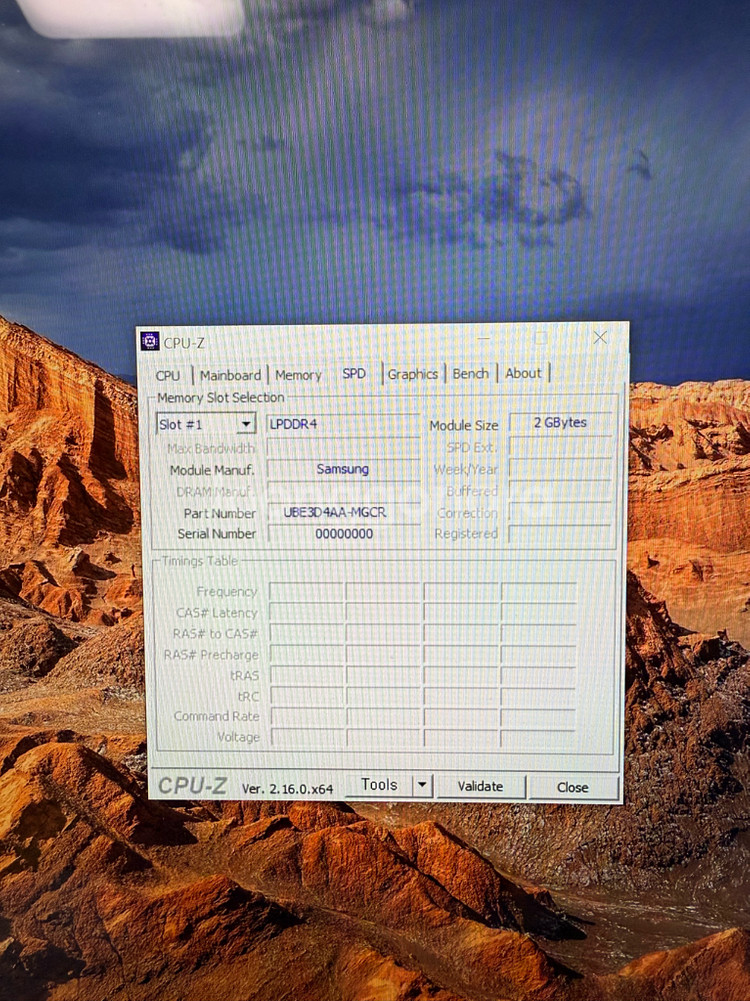Expand the Tools menu arrow
Image resolution: width=750 pixels, height=1001 pixels.
tap(423, 786)
